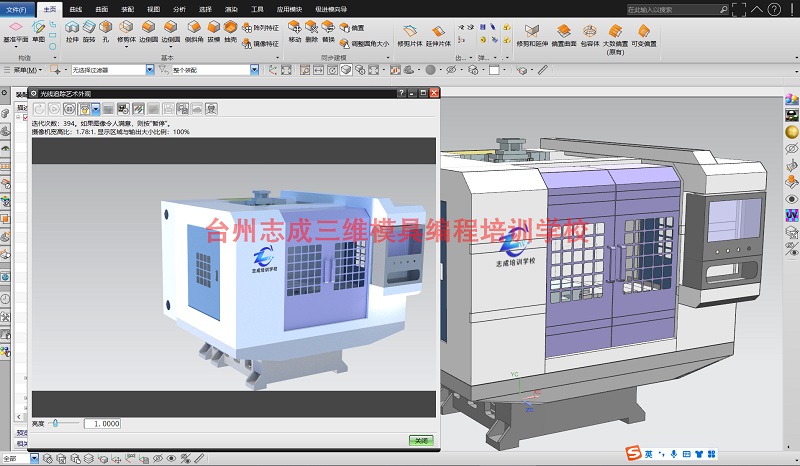800x466 pixels.
Task: Open the 草图 (Sketch) tool
Action: (39, 31)
